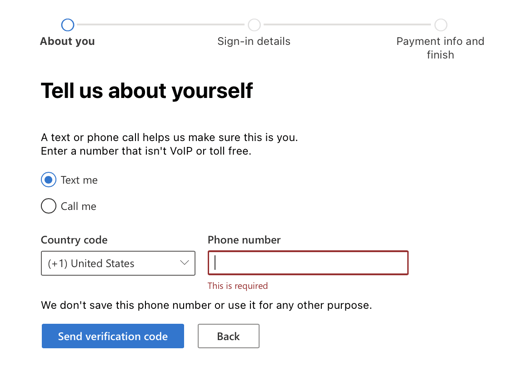Go to the Payment info and finish label
Image resolution: width=510 pixels, height=380 pixels.
click(x=440, y=48)
